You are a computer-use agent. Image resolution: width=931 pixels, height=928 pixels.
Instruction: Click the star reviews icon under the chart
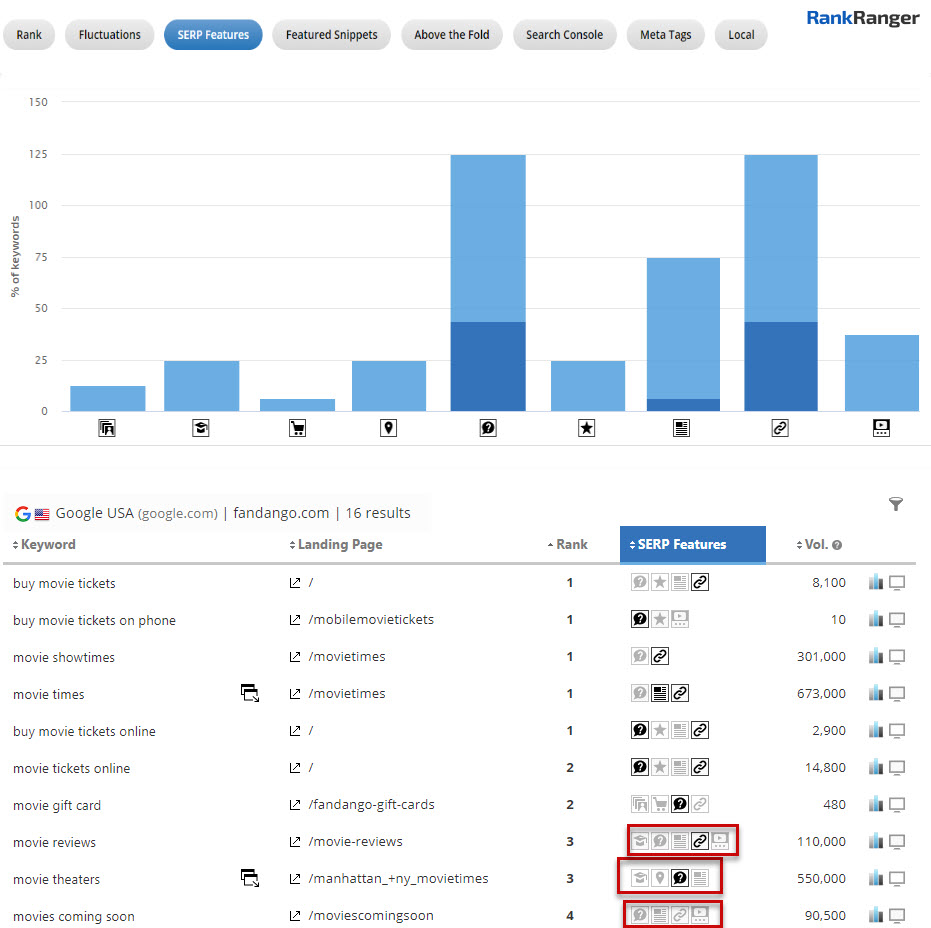click(x=587, y=428)
